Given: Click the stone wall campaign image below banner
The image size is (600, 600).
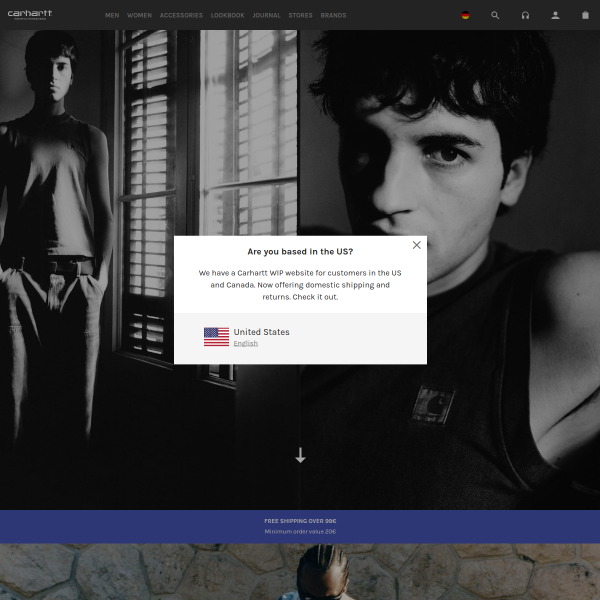Looking at the screenshot, I should click(x=300, y=572).
